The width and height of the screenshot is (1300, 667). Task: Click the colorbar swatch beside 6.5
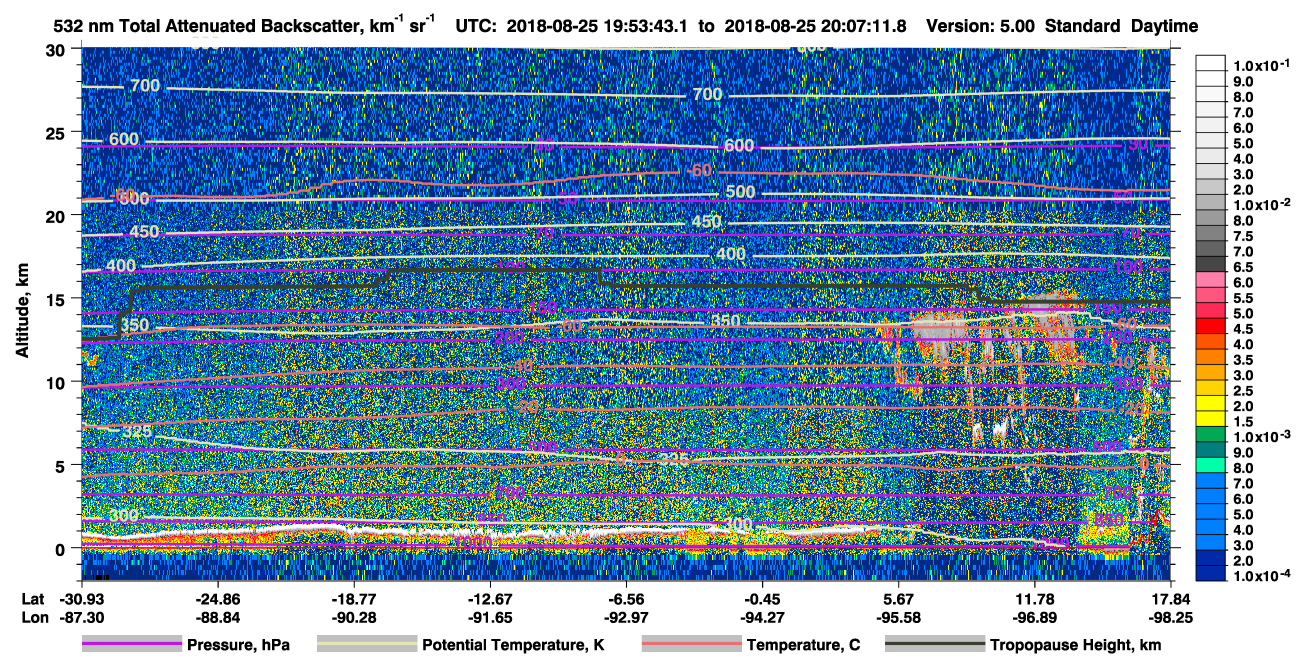[1211, 265]
